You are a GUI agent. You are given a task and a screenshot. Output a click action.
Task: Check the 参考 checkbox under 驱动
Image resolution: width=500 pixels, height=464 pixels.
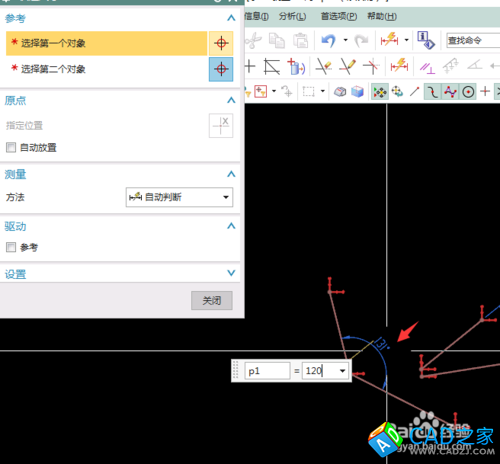[11, 247]
